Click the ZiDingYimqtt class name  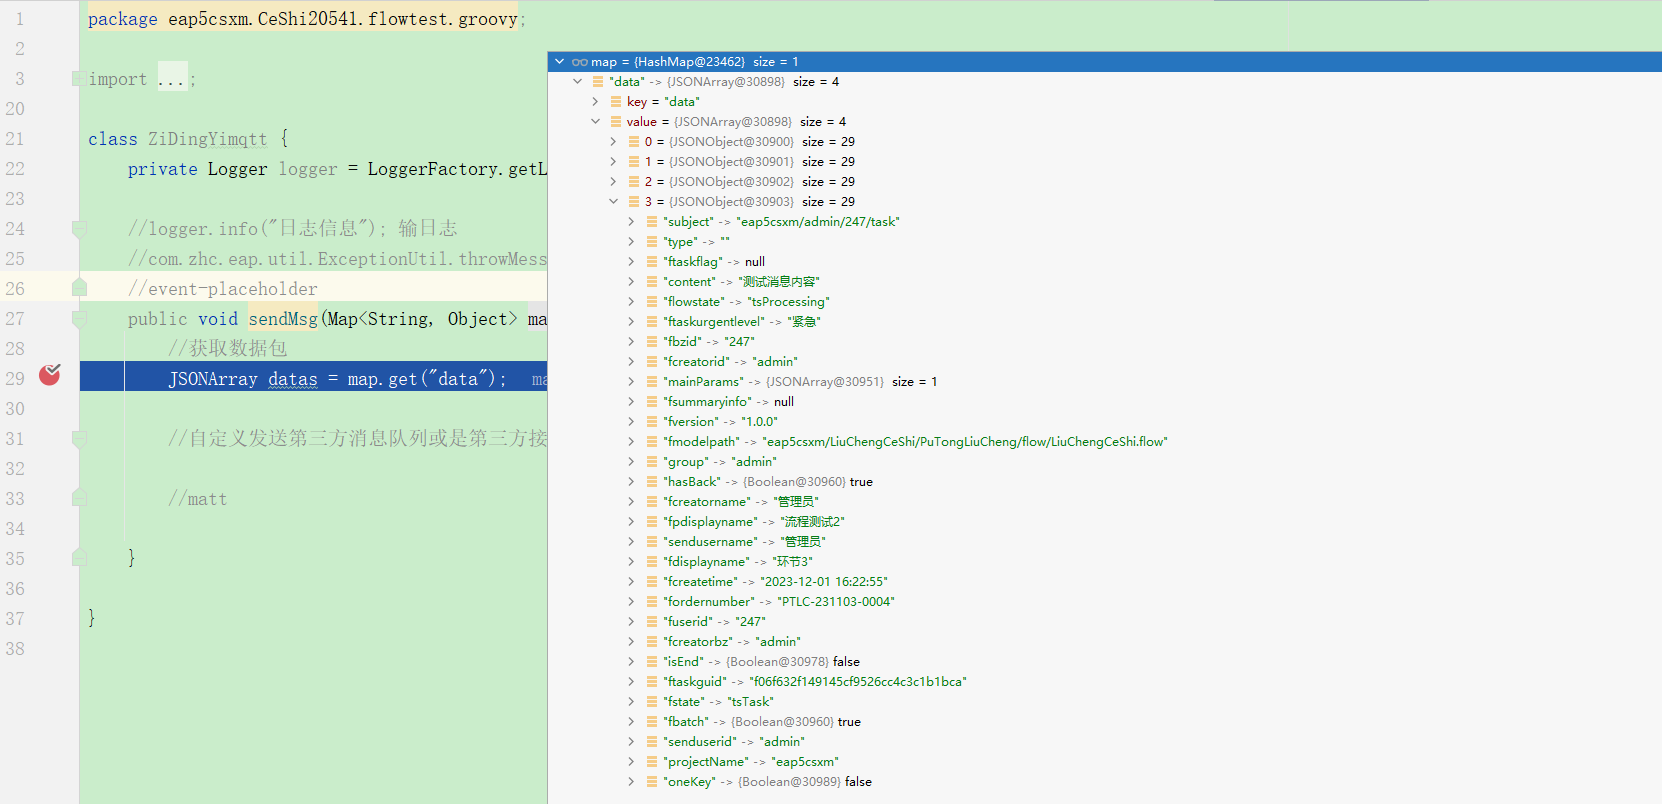[207, 139]
